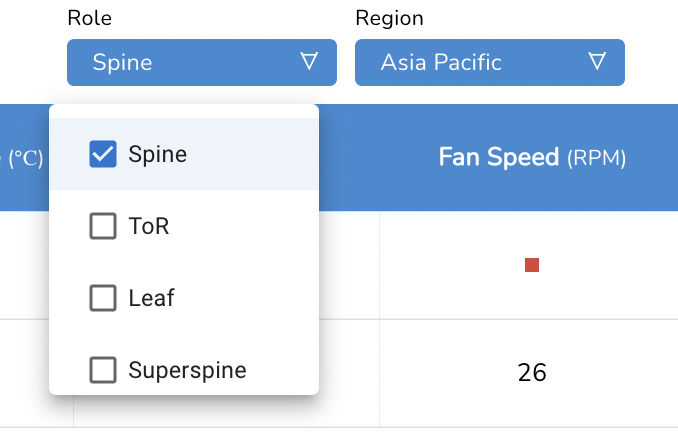Image resolution: width=678 pixels, height=440 pixels.
Task: Click the Role filter label
Action: [x=88, y=18]
